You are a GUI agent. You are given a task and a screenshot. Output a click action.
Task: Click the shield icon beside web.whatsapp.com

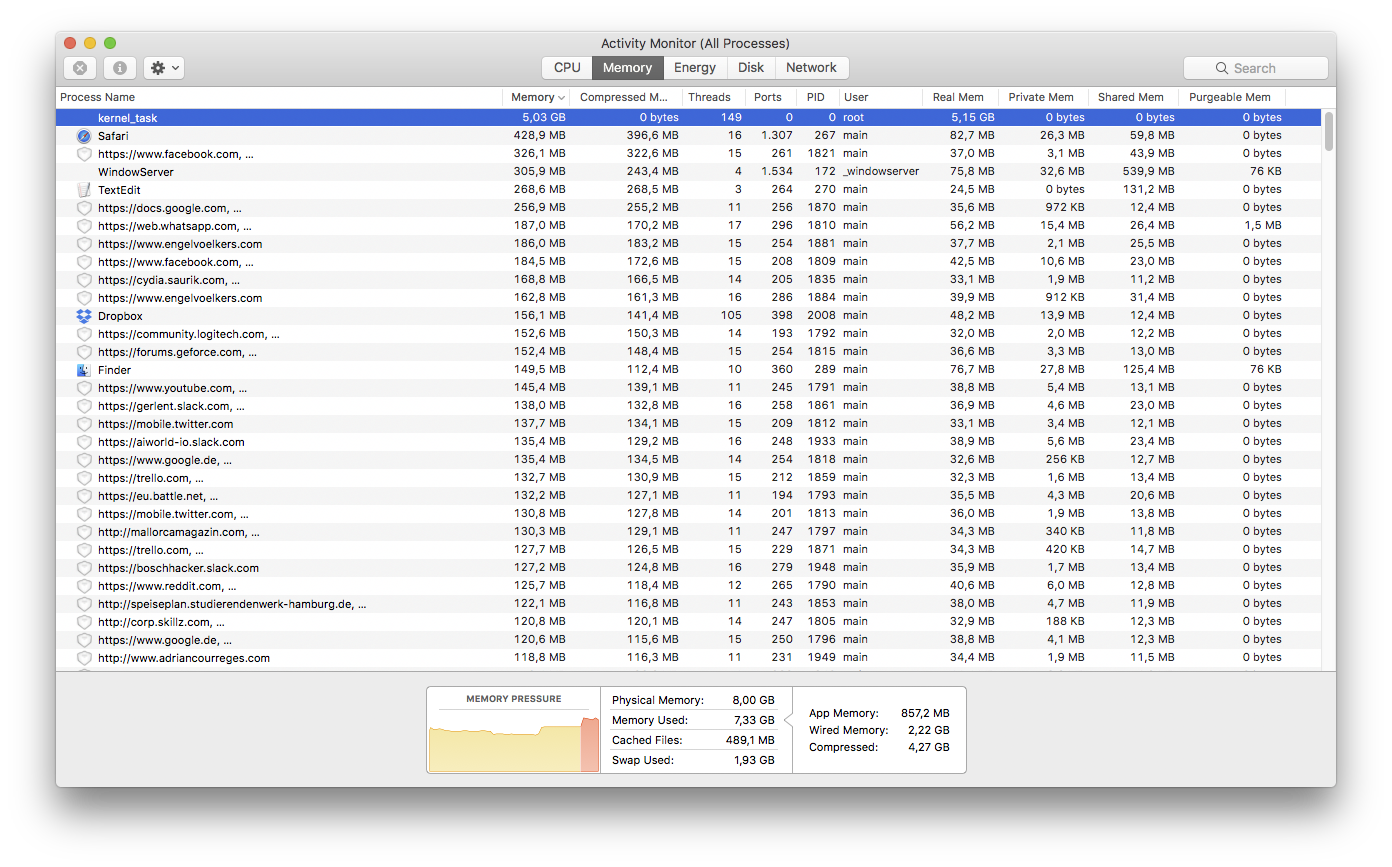[x=84, y=226]
